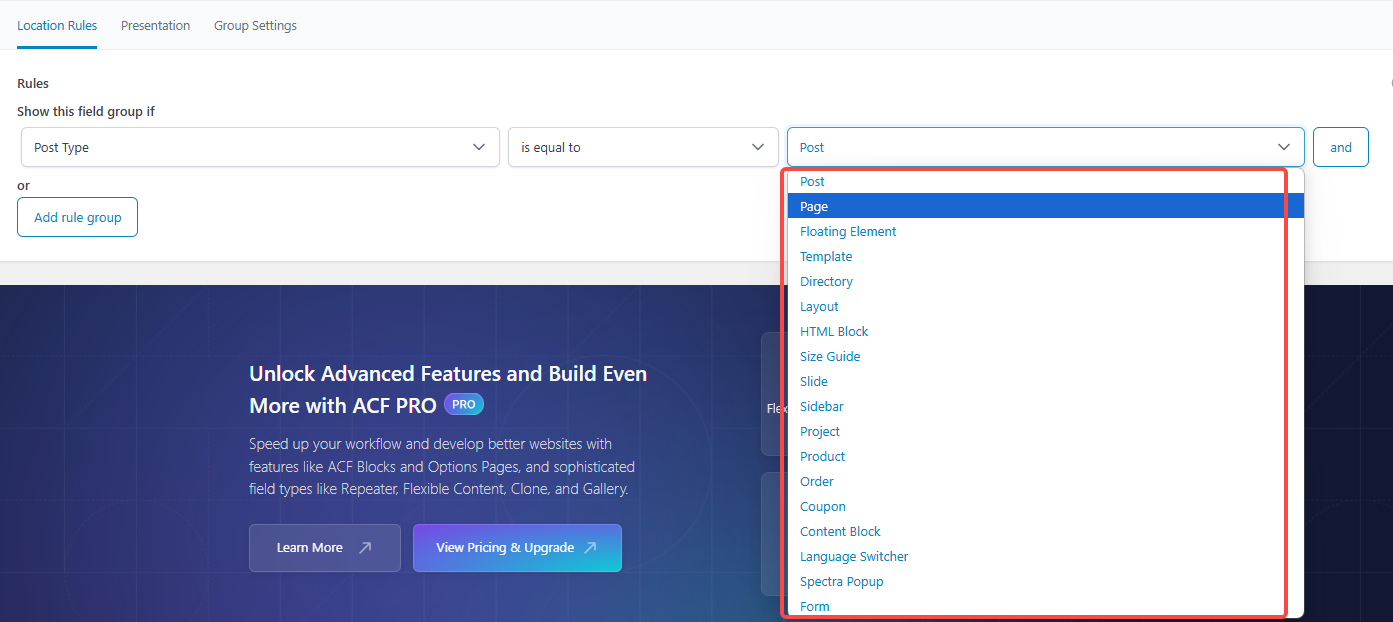Click the 'and' rule button
The image size is (1393, 622).
[1340, 147]
